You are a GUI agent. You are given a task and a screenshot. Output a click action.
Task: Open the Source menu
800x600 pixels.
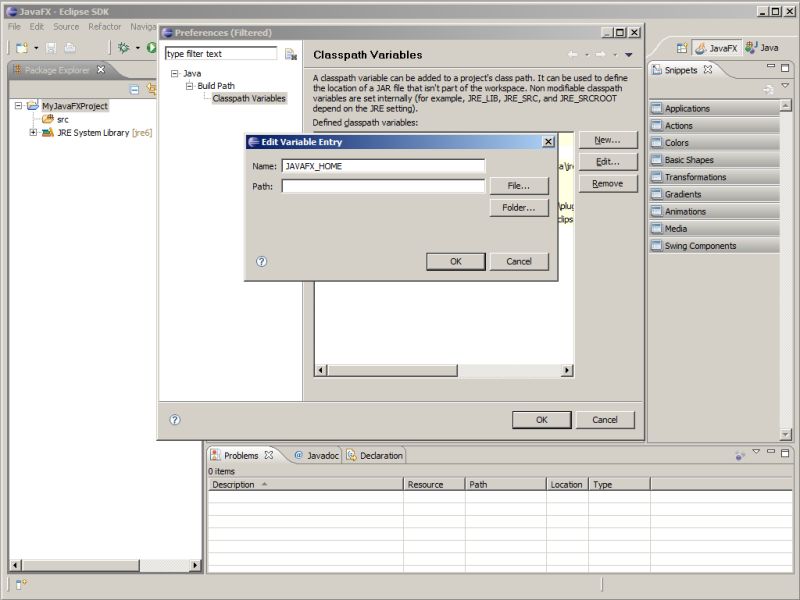point(66,27)
